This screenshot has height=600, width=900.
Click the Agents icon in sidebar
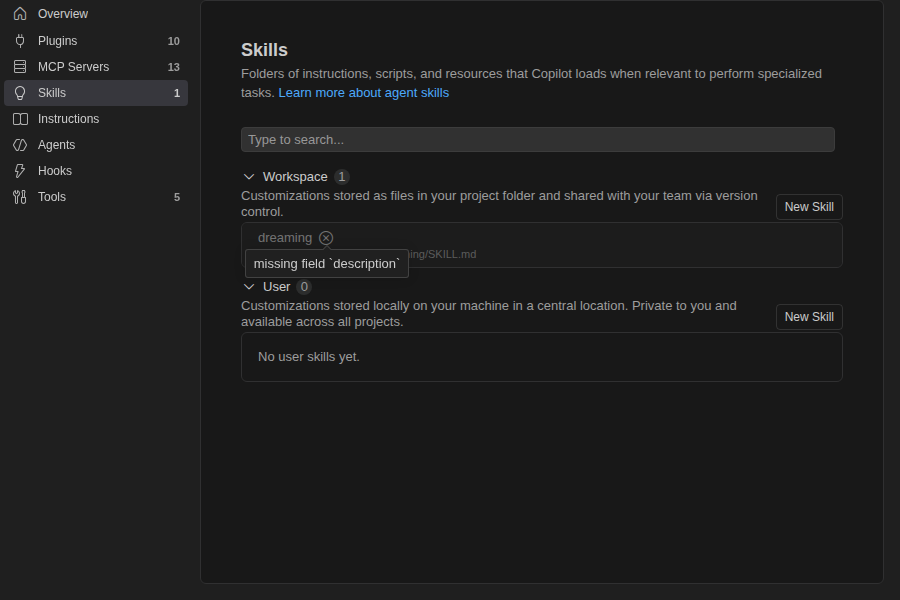(x=20, y=145)
